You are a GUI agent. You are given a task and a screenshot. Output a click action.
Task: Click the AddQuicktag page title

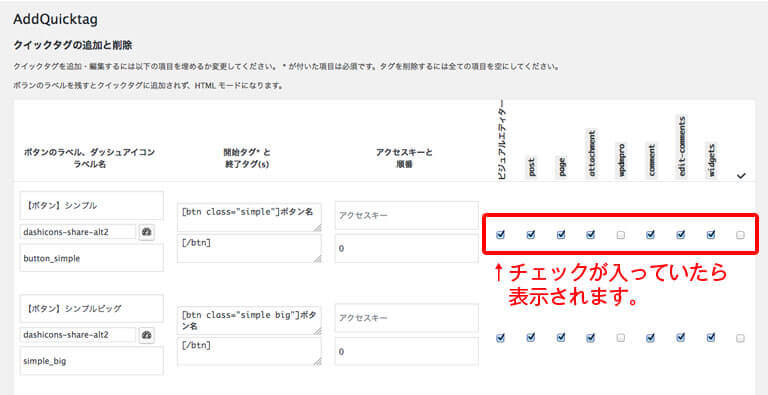[x=56, y=20]
